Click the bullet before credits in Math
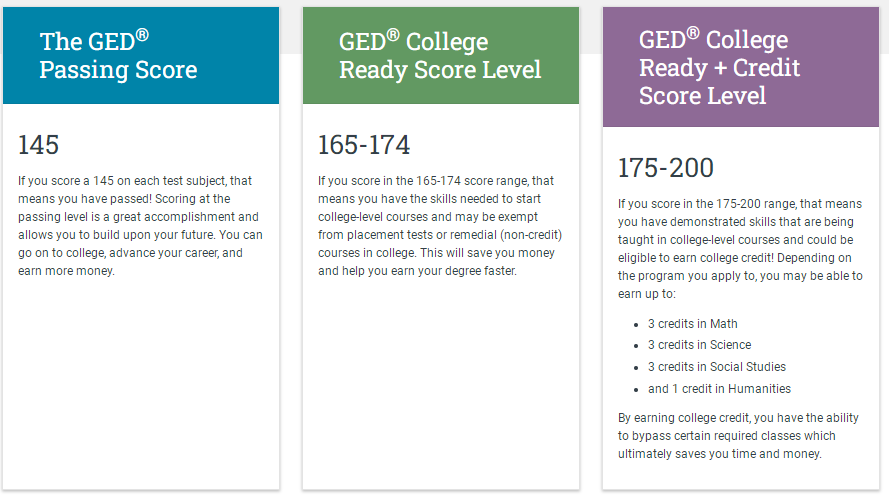Screen dimensions: 889x496 coord(636,325)
